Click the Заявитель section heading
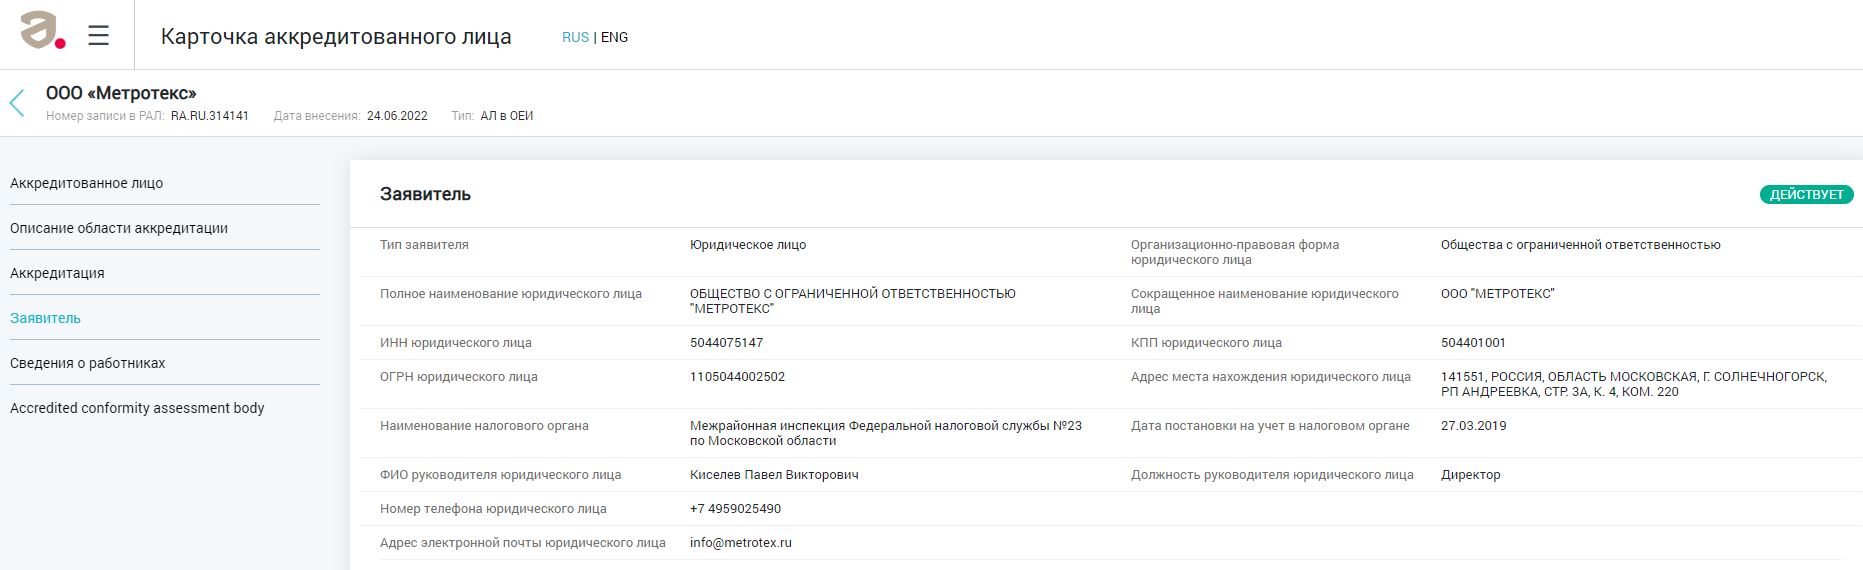 tap(425, 194)
